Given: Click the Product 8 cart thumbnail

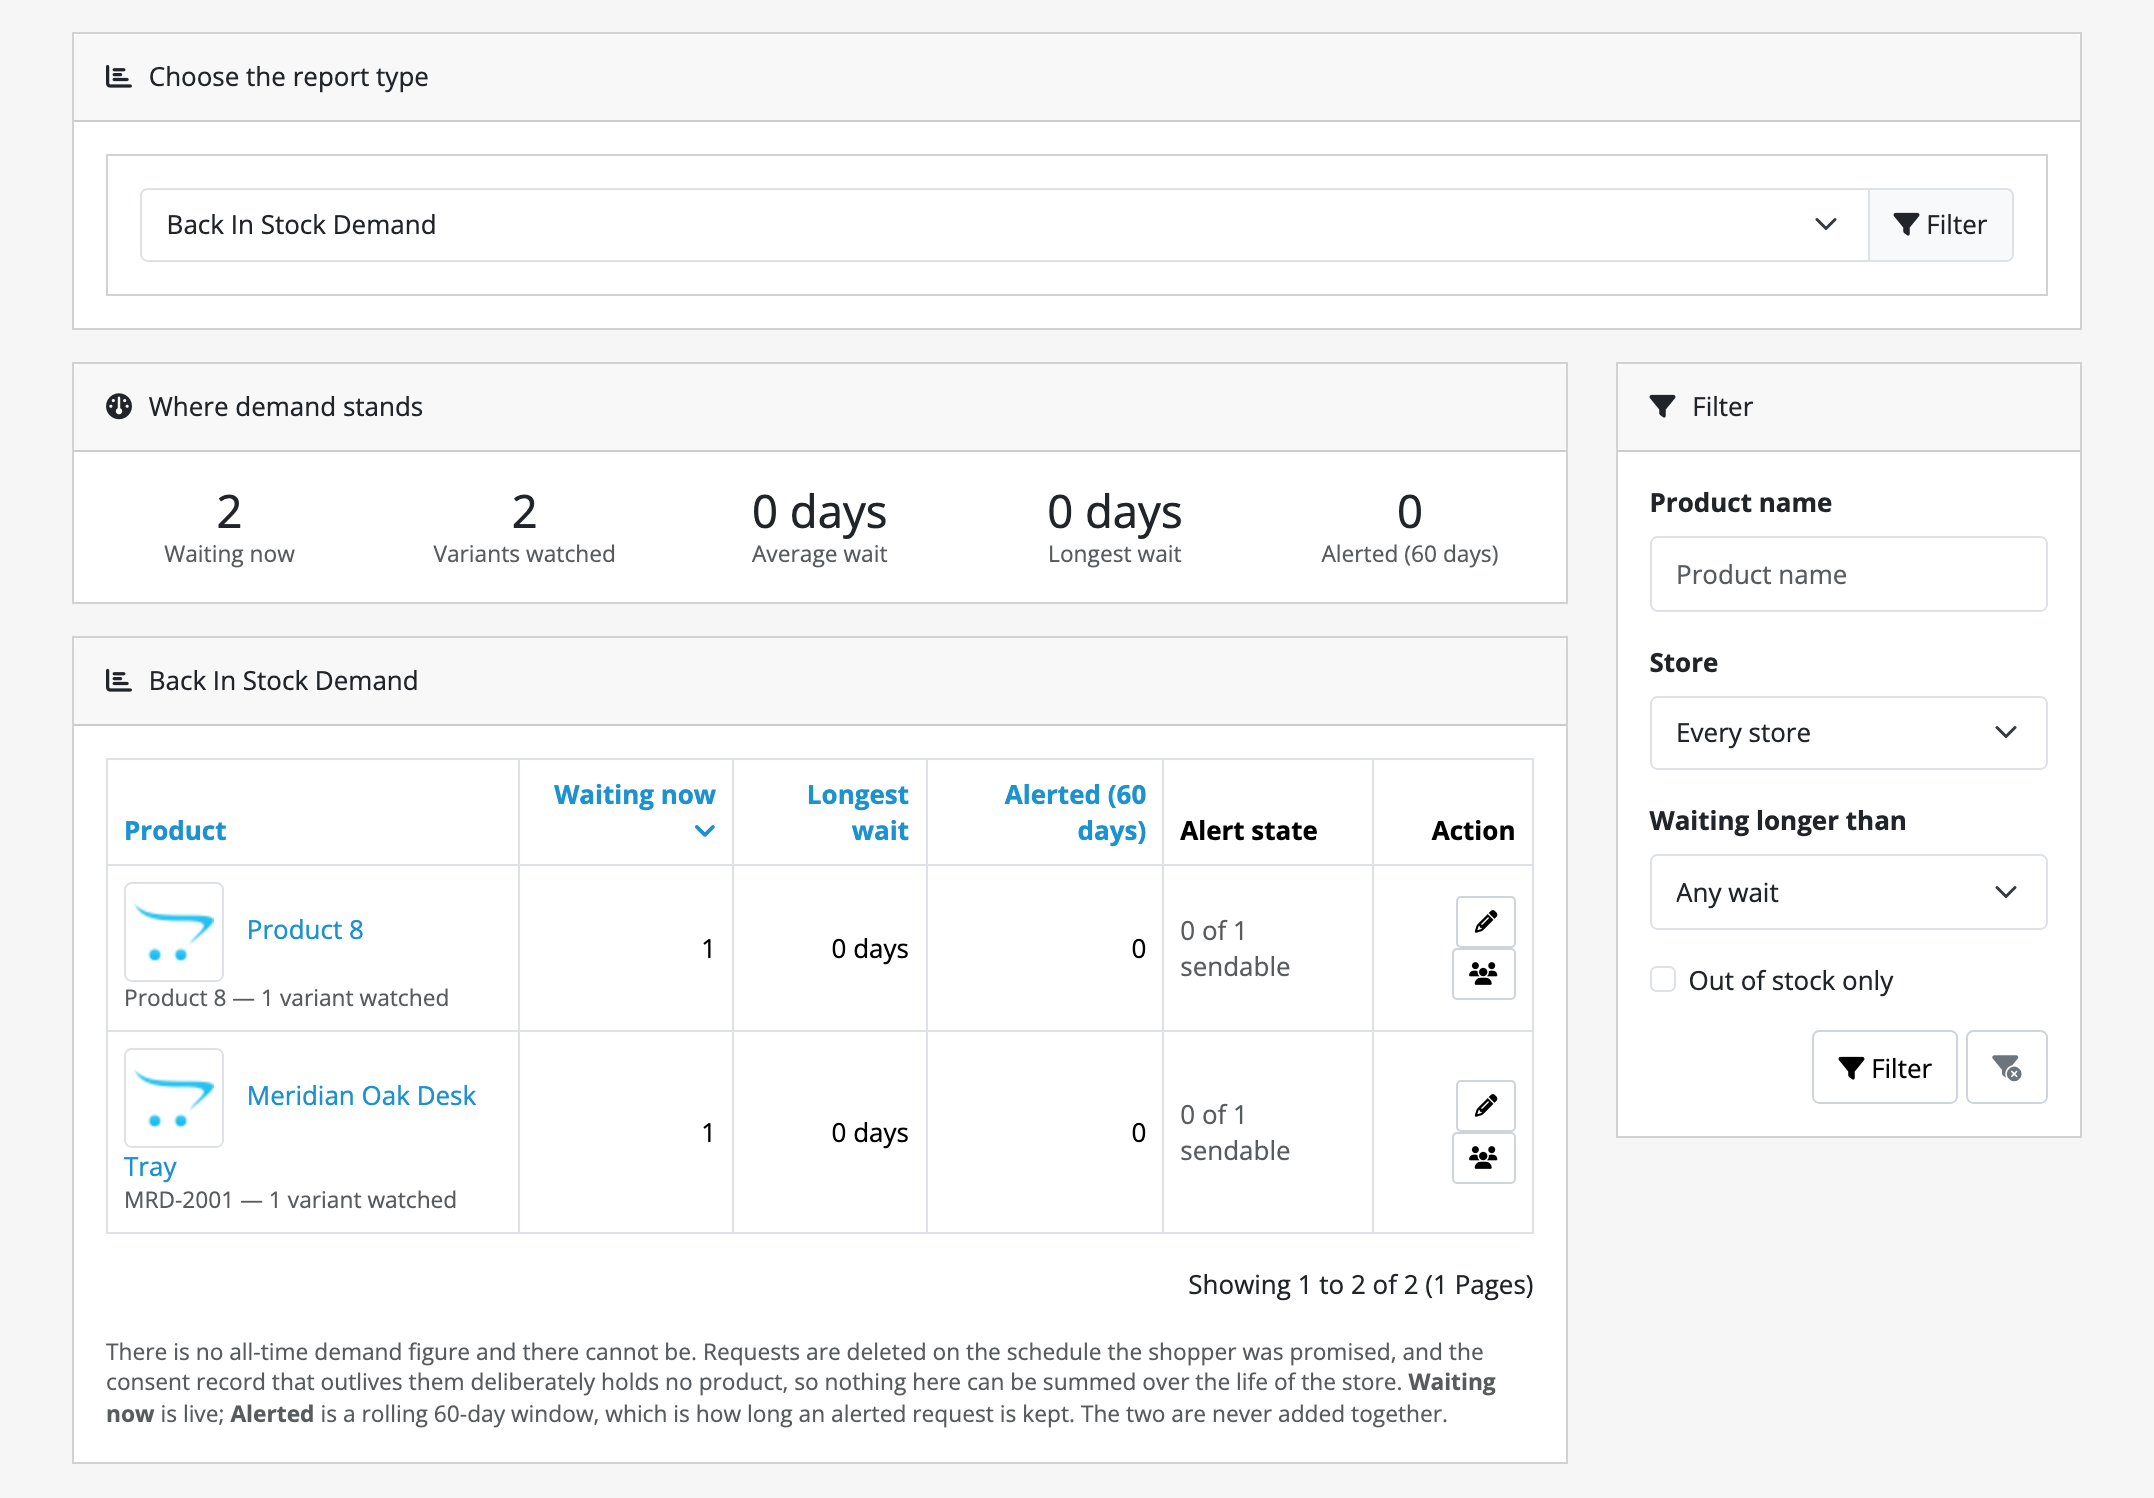Looking at the screenshot, I should pyautogui.click(x=174, y=931).
